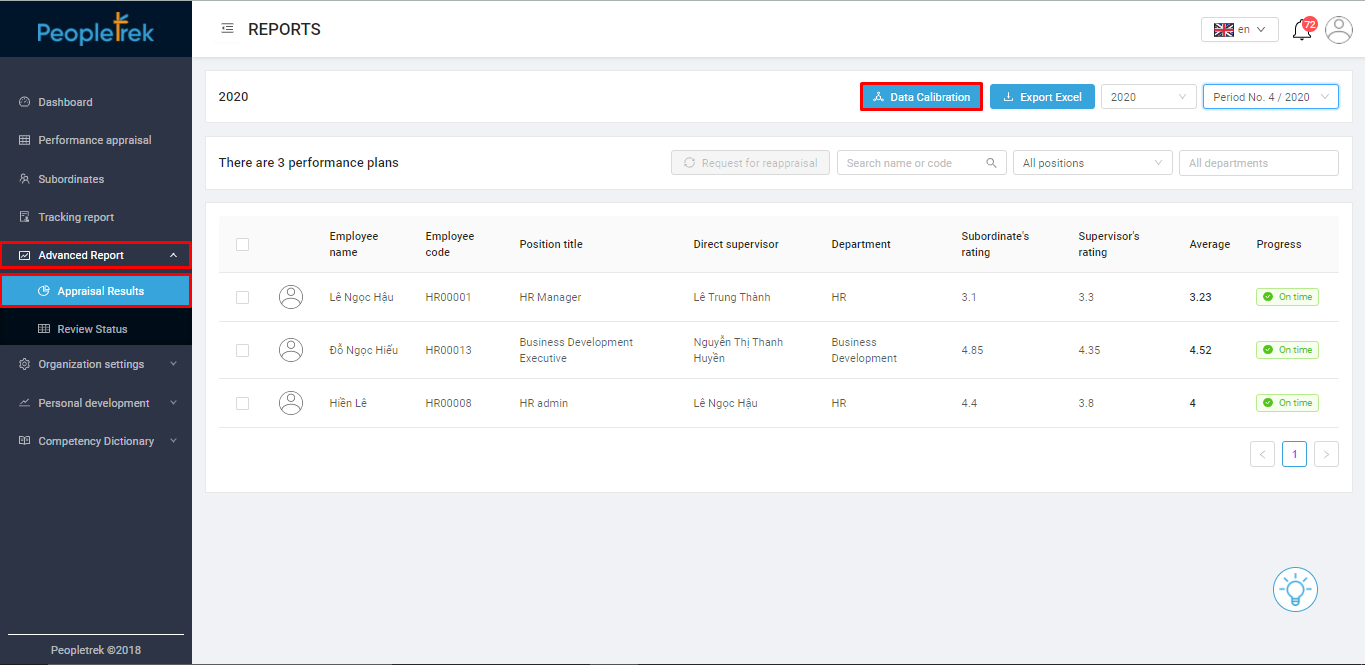
Task: Open Dashboard in the sidebar
Action: coord(65,102)
